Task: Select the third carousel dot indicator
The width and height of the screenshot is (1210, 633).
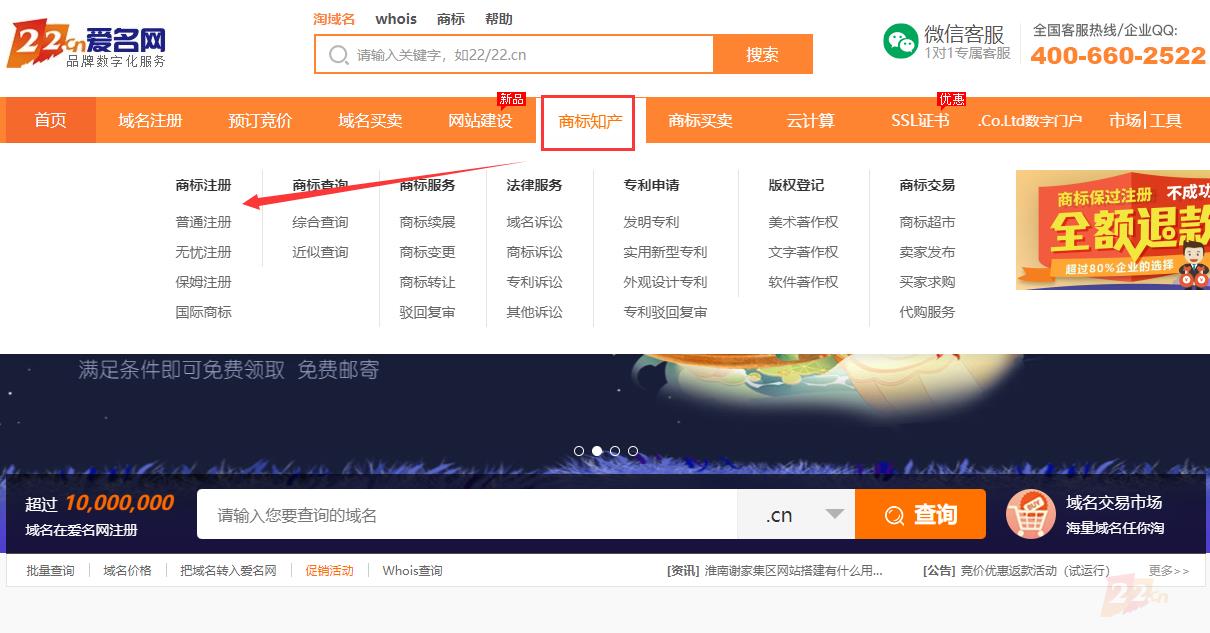Action: (x=615, y=451)
